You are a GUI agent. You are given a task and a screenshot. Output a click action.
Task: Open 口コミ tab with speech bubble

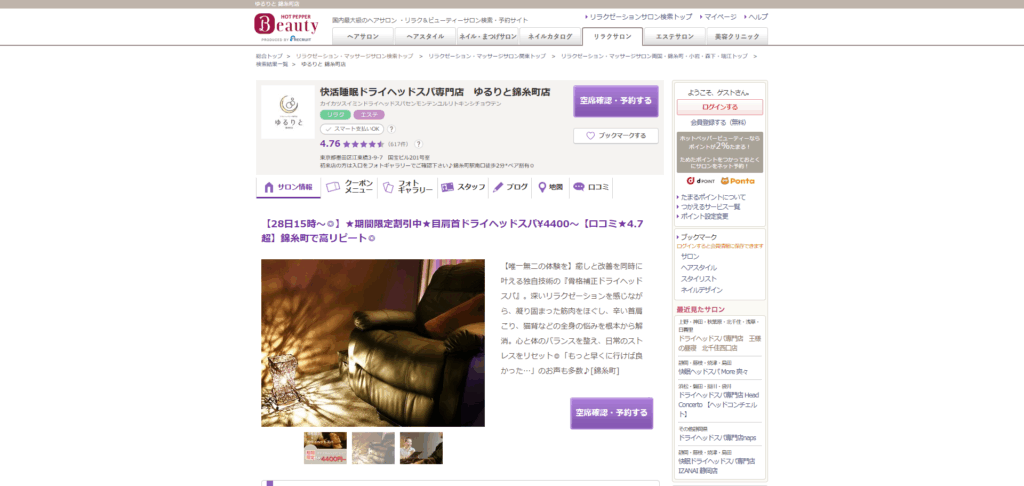tap(591, 187)
